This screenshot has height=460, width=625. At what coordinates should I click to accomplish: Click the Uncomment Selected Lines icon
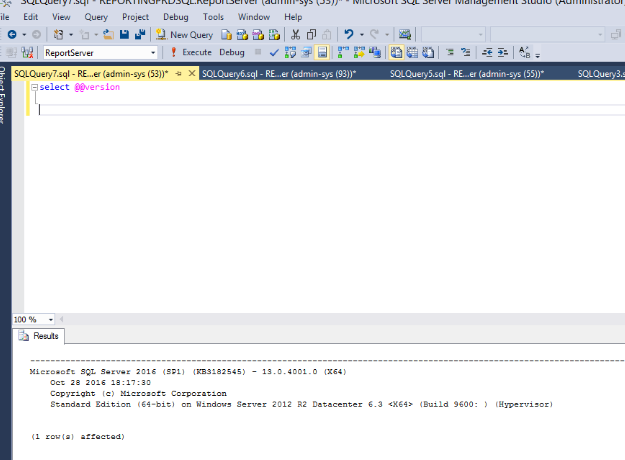pyautogui.click(x=466, y=53)
